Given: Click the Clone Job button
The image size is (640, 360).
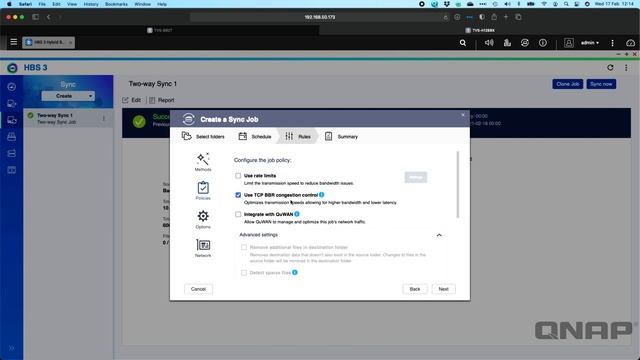Looking at the screenshot, I should (567, 84).
